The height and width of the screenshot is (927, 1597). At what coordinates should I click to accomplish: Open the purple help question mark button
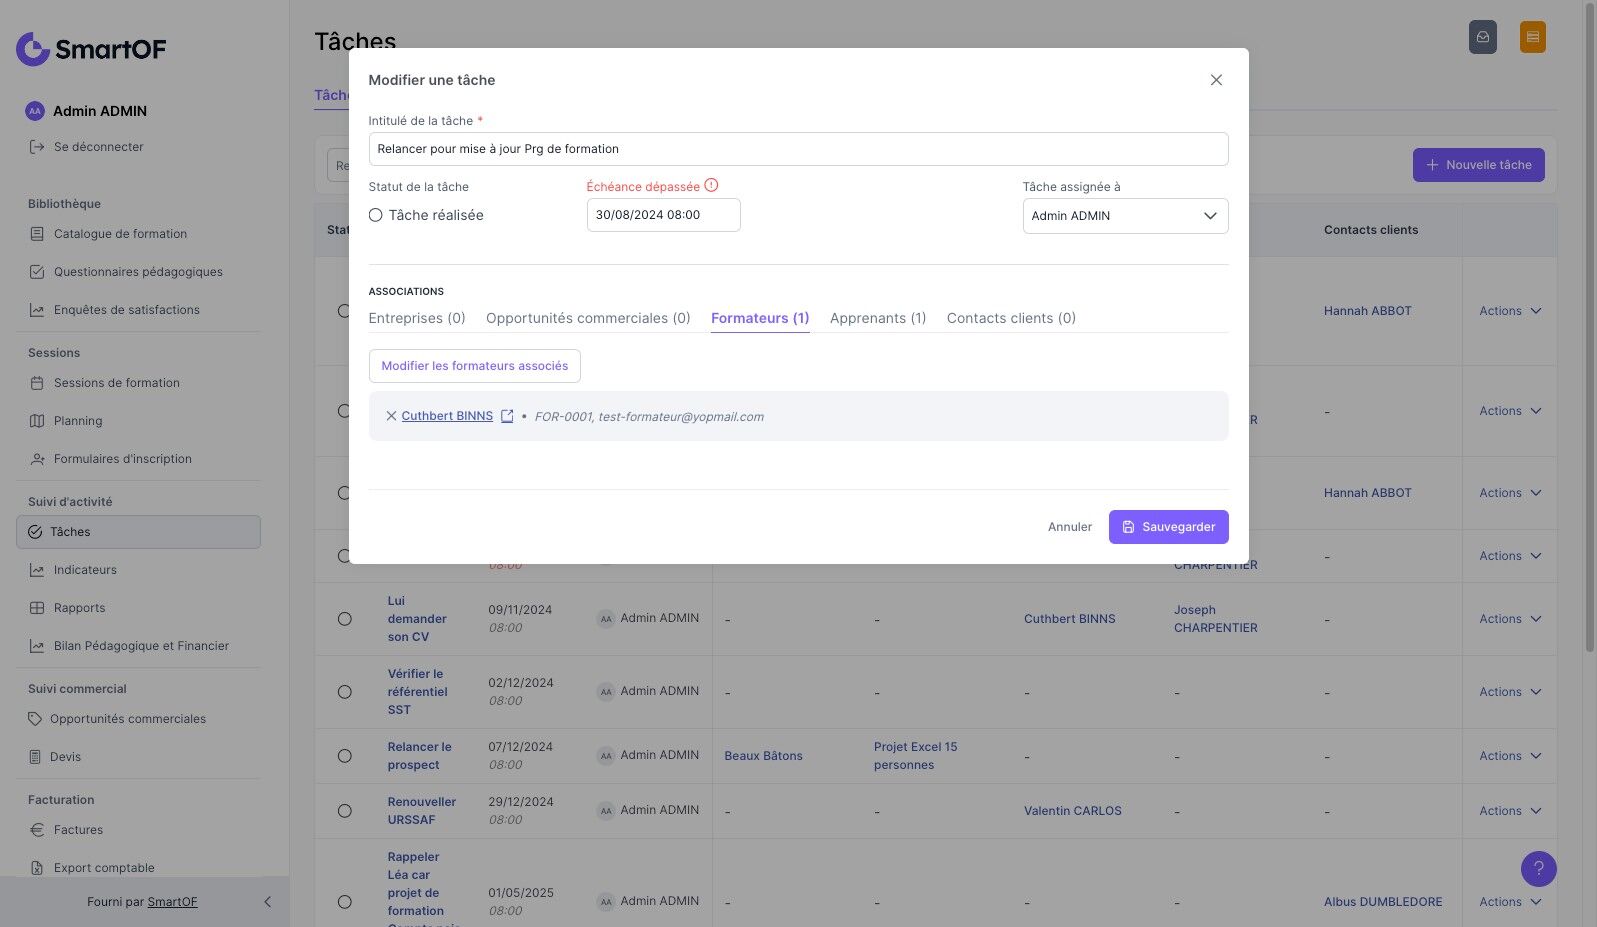coord(1538,868)
